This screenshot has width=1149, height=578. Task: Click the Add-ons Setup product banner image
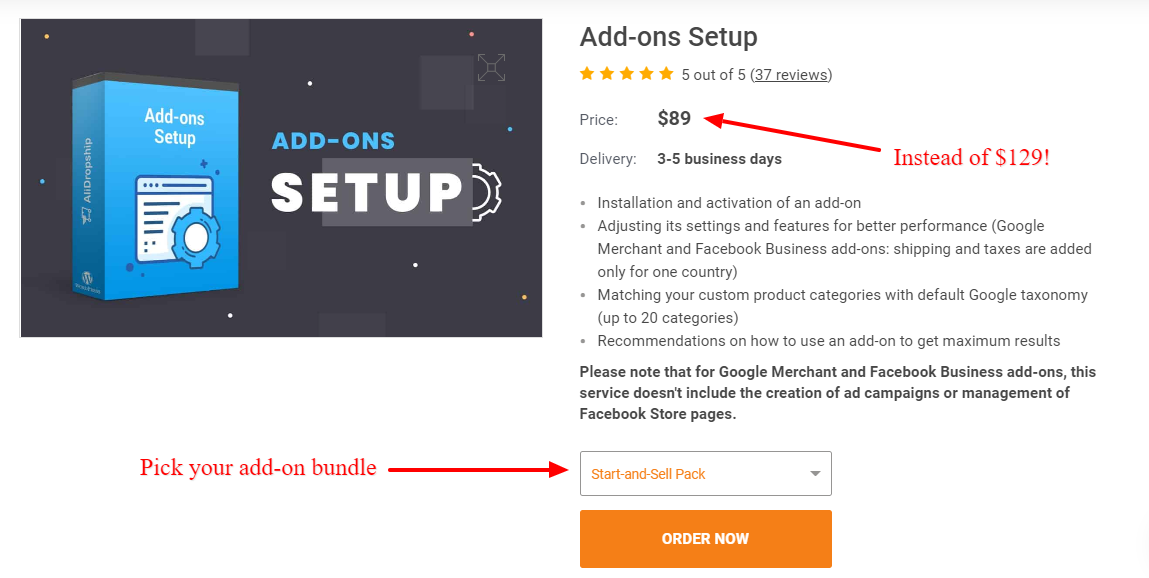[281, 178]
